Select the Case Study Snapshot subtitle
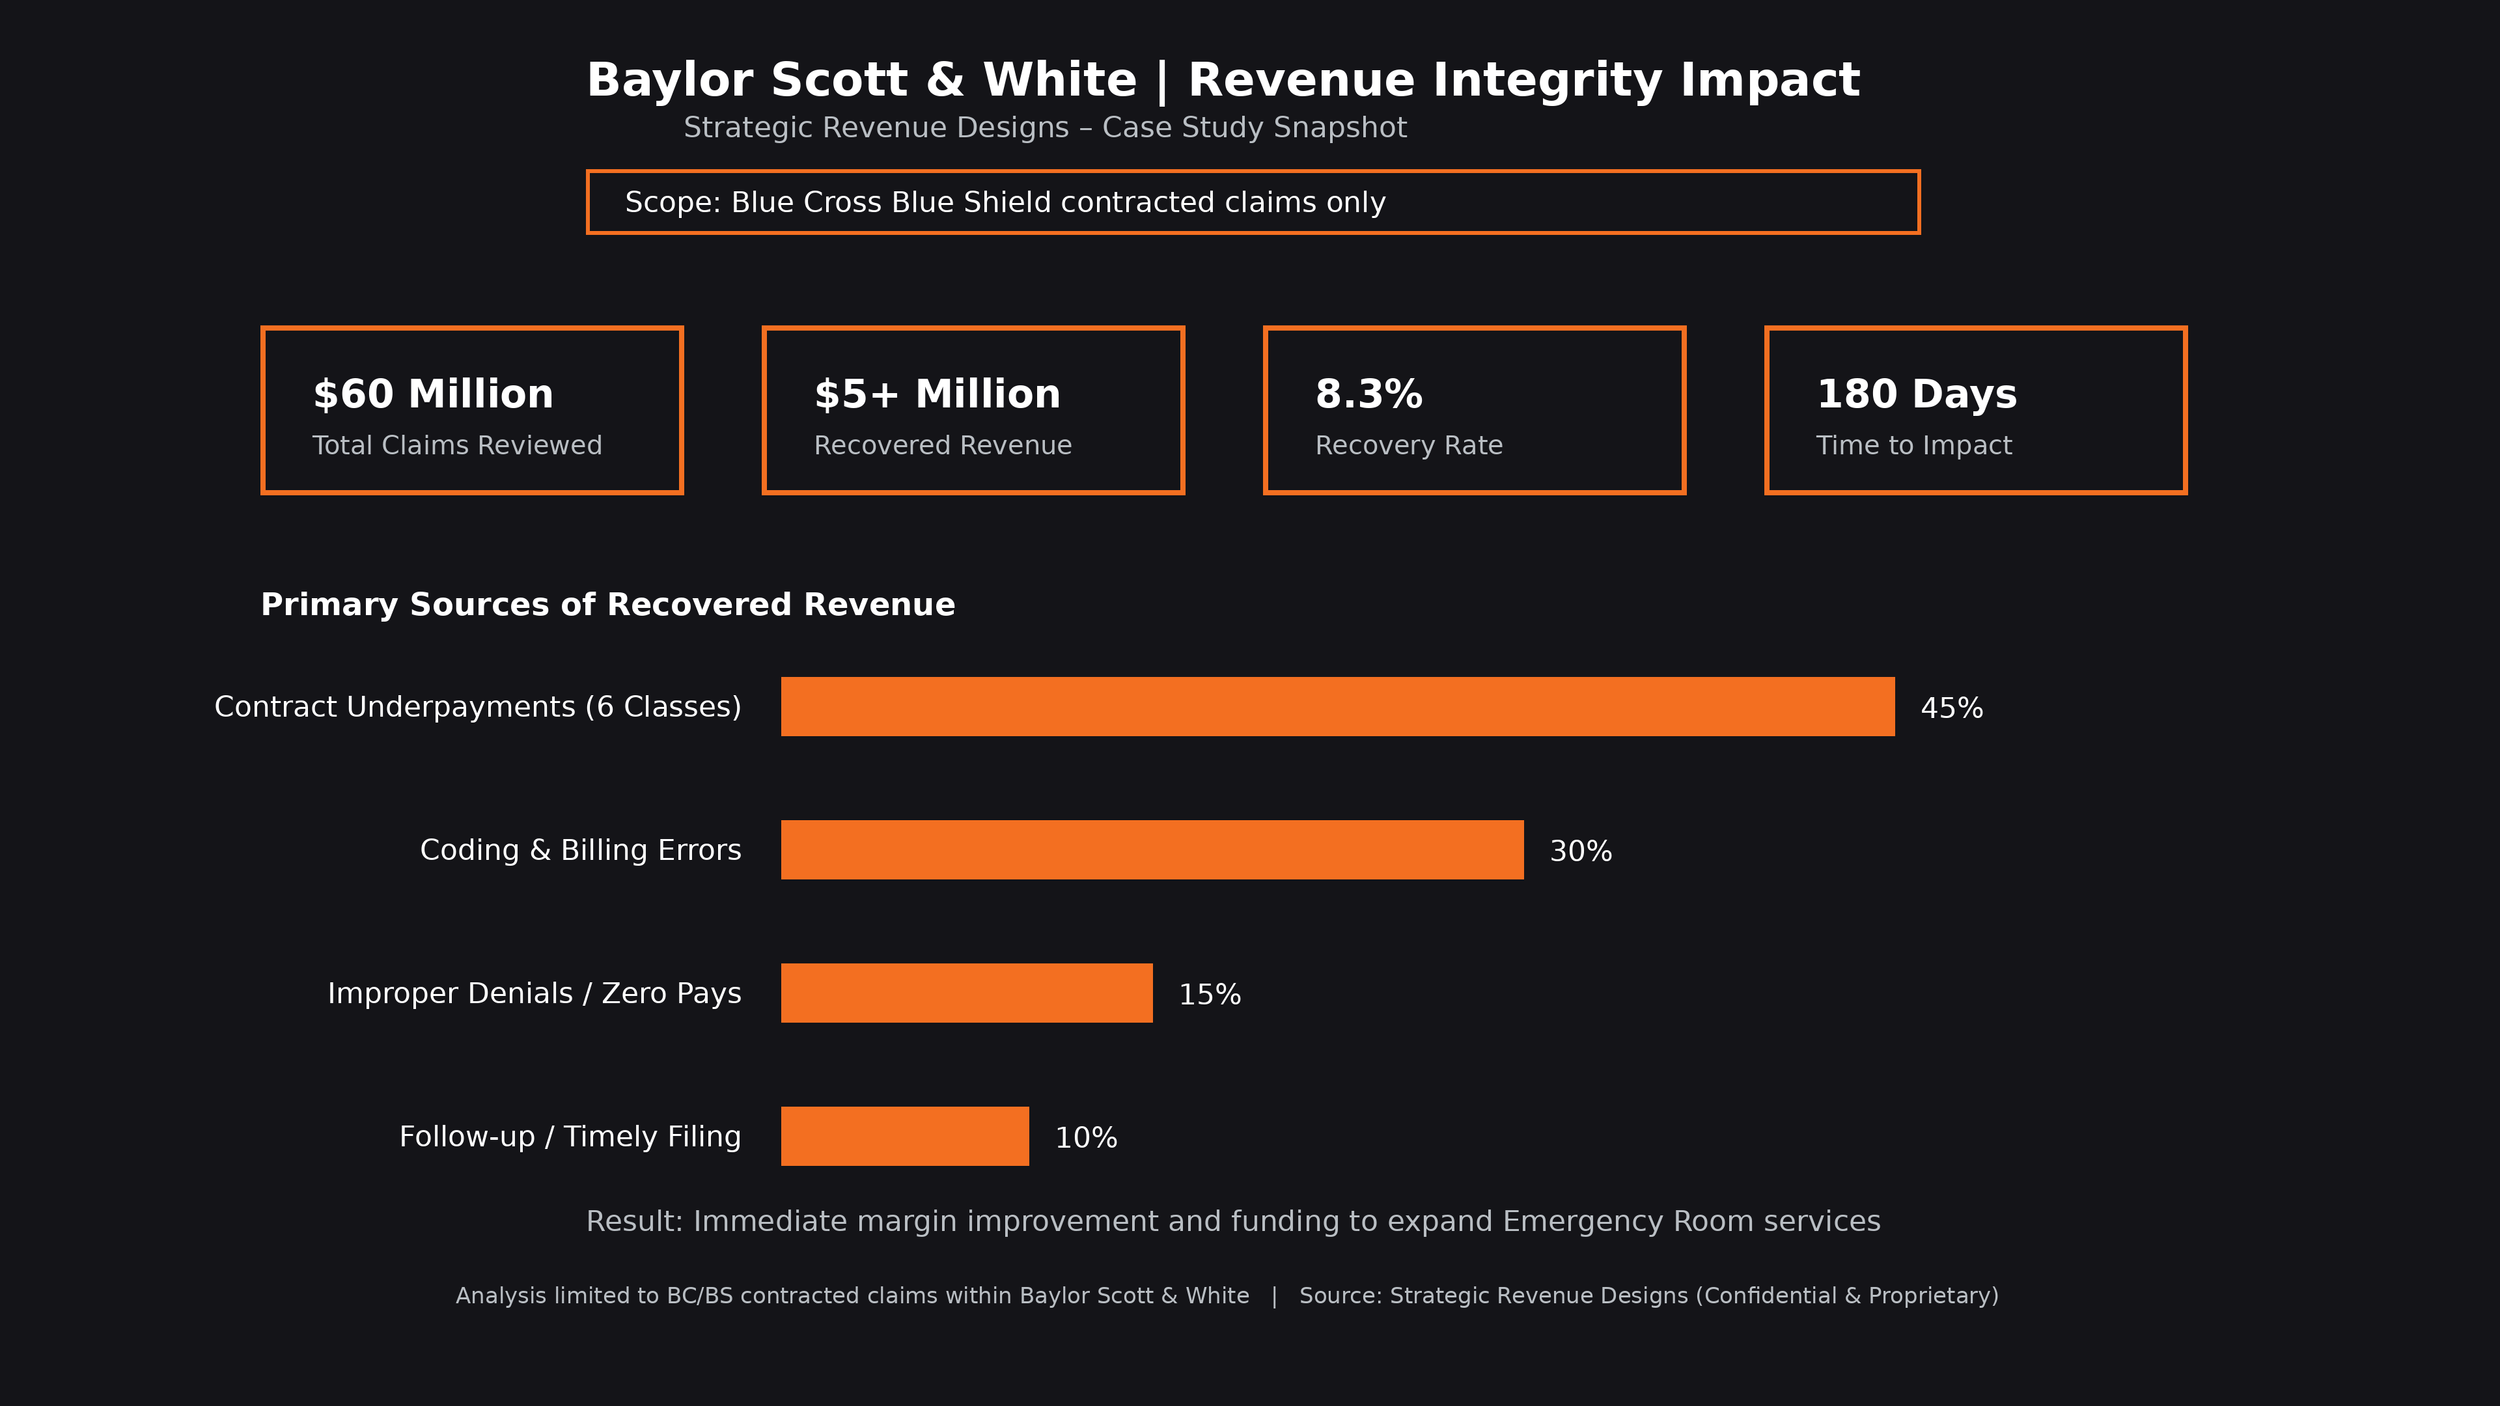Viewport: 2500px width, 1406px height. [x=1046, y=127]
